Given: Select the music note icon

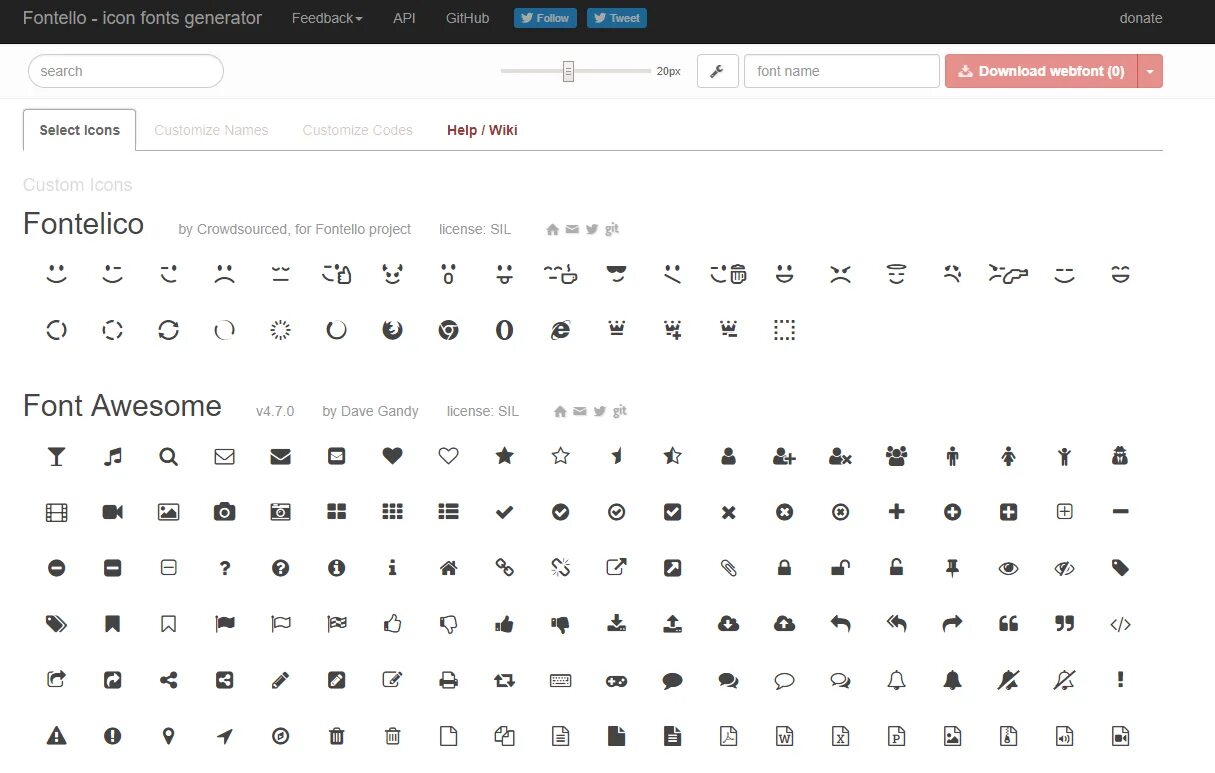Looking at the screenshot, I should (x=113, y=456).
